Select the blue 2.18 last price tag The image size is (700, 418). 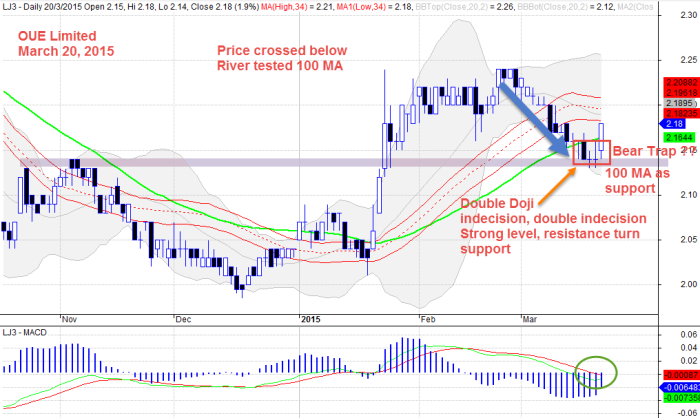click(673, 124)
